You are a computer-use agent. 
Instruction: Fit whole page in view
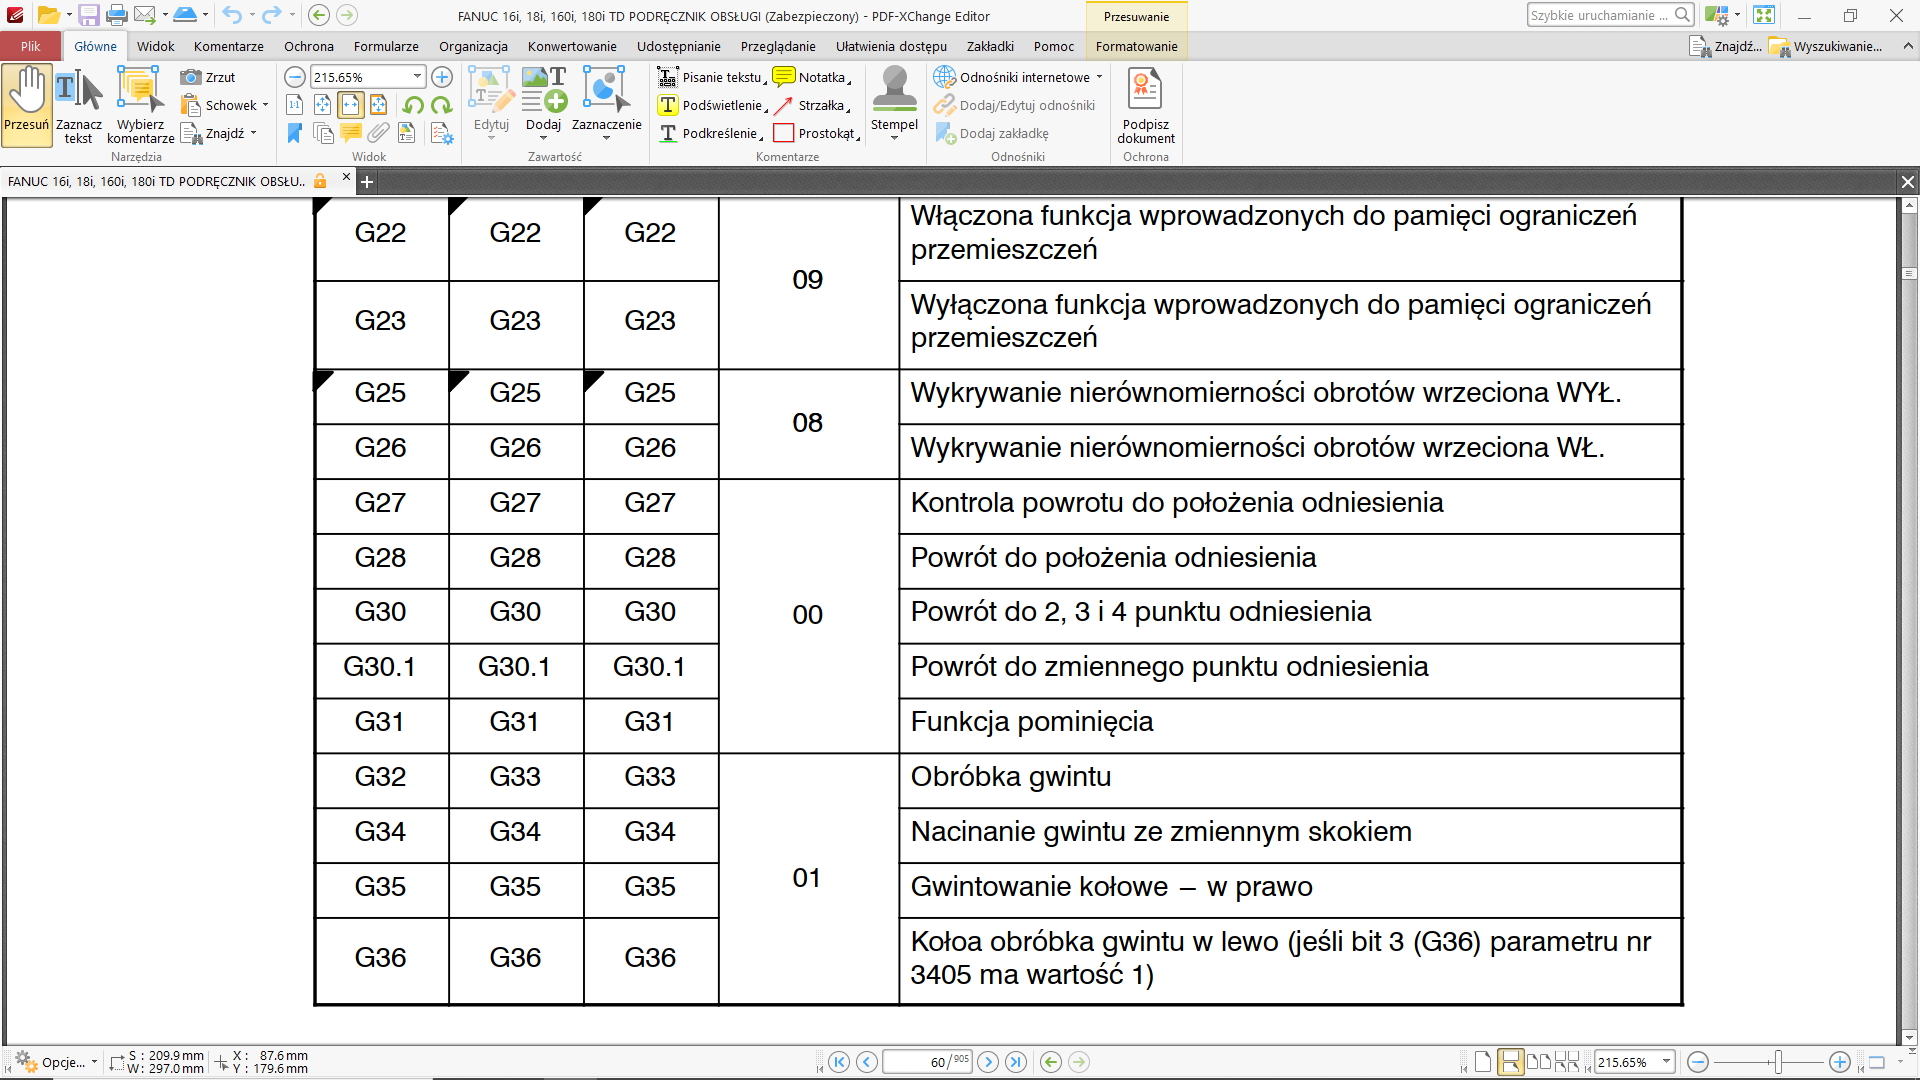[x=322, y=105]
